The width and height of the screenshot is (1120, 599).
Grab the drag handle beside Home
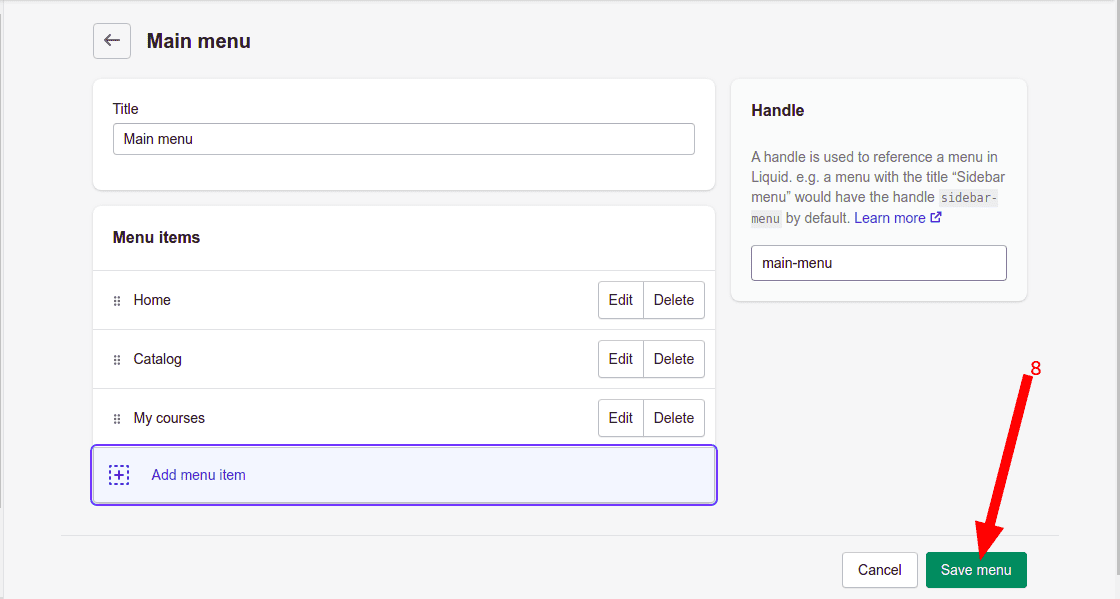click(x=117, y=301)
